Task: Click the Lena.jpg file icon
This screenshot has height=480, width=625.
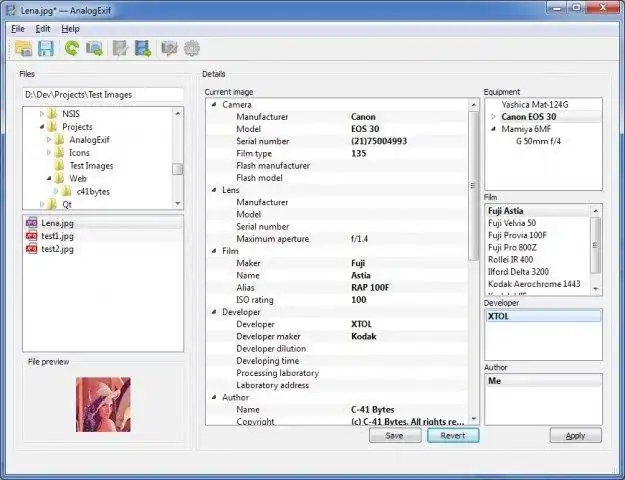Action: [31, 223]
